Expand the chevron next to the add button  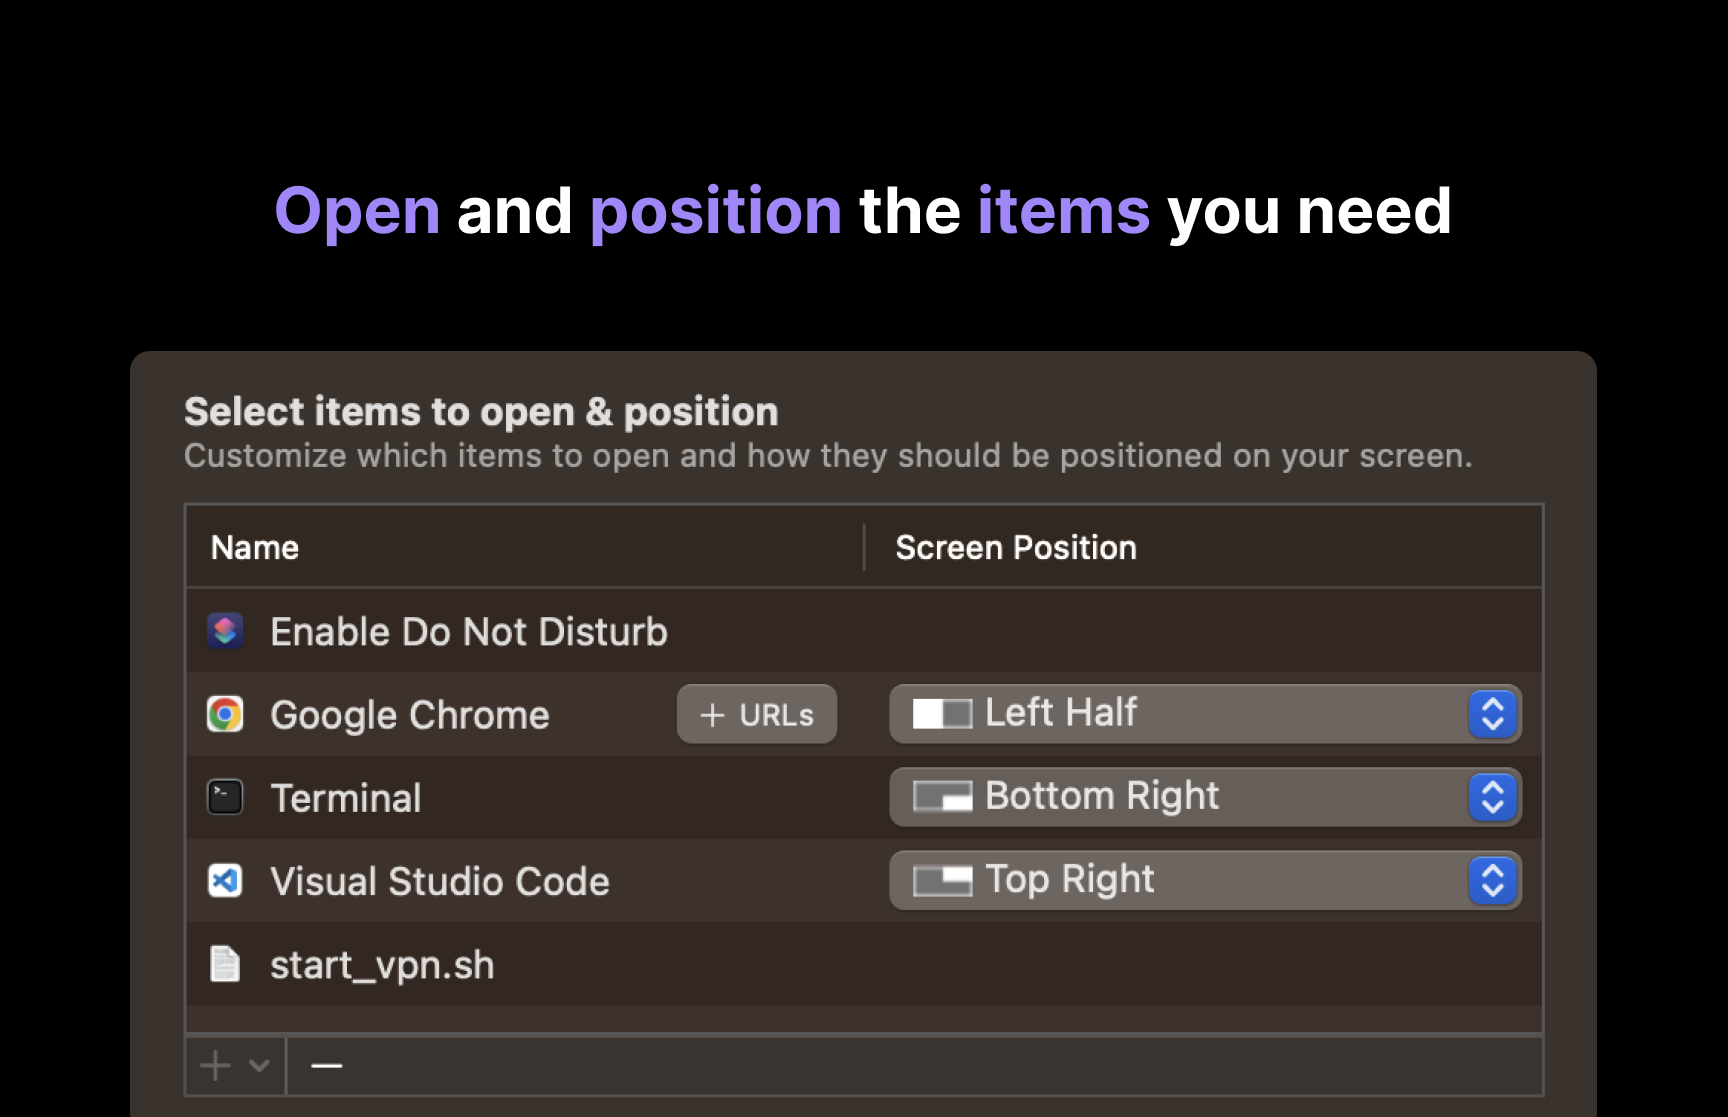click(x=259, y=1065)
